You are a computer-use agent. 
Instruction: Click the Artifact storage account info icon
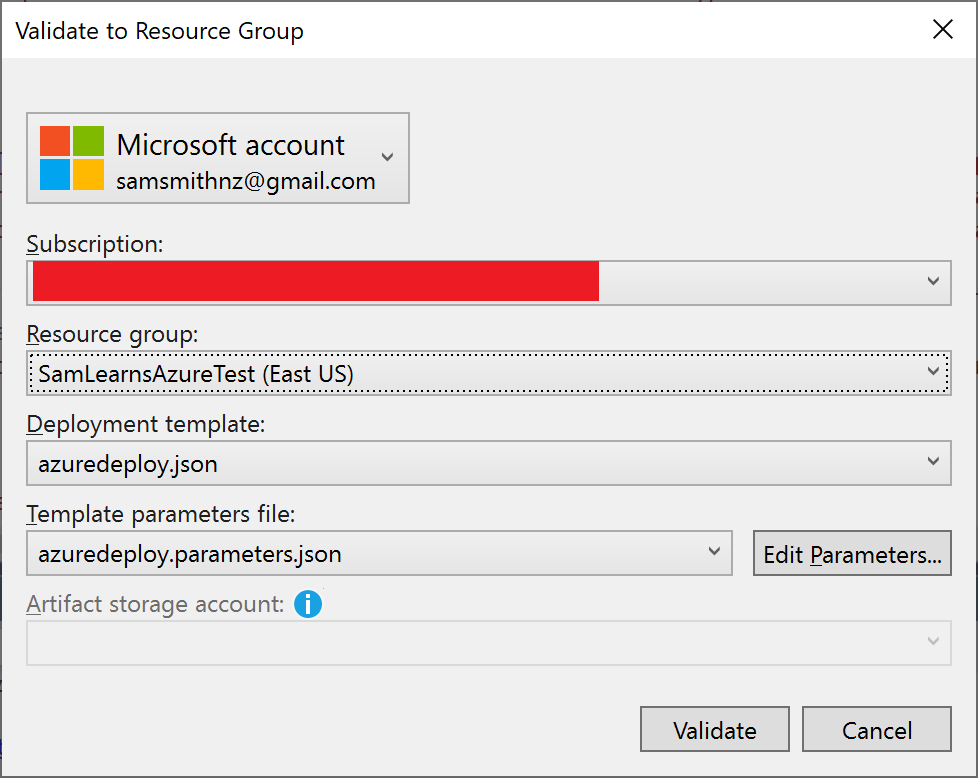tap(308, 604)
